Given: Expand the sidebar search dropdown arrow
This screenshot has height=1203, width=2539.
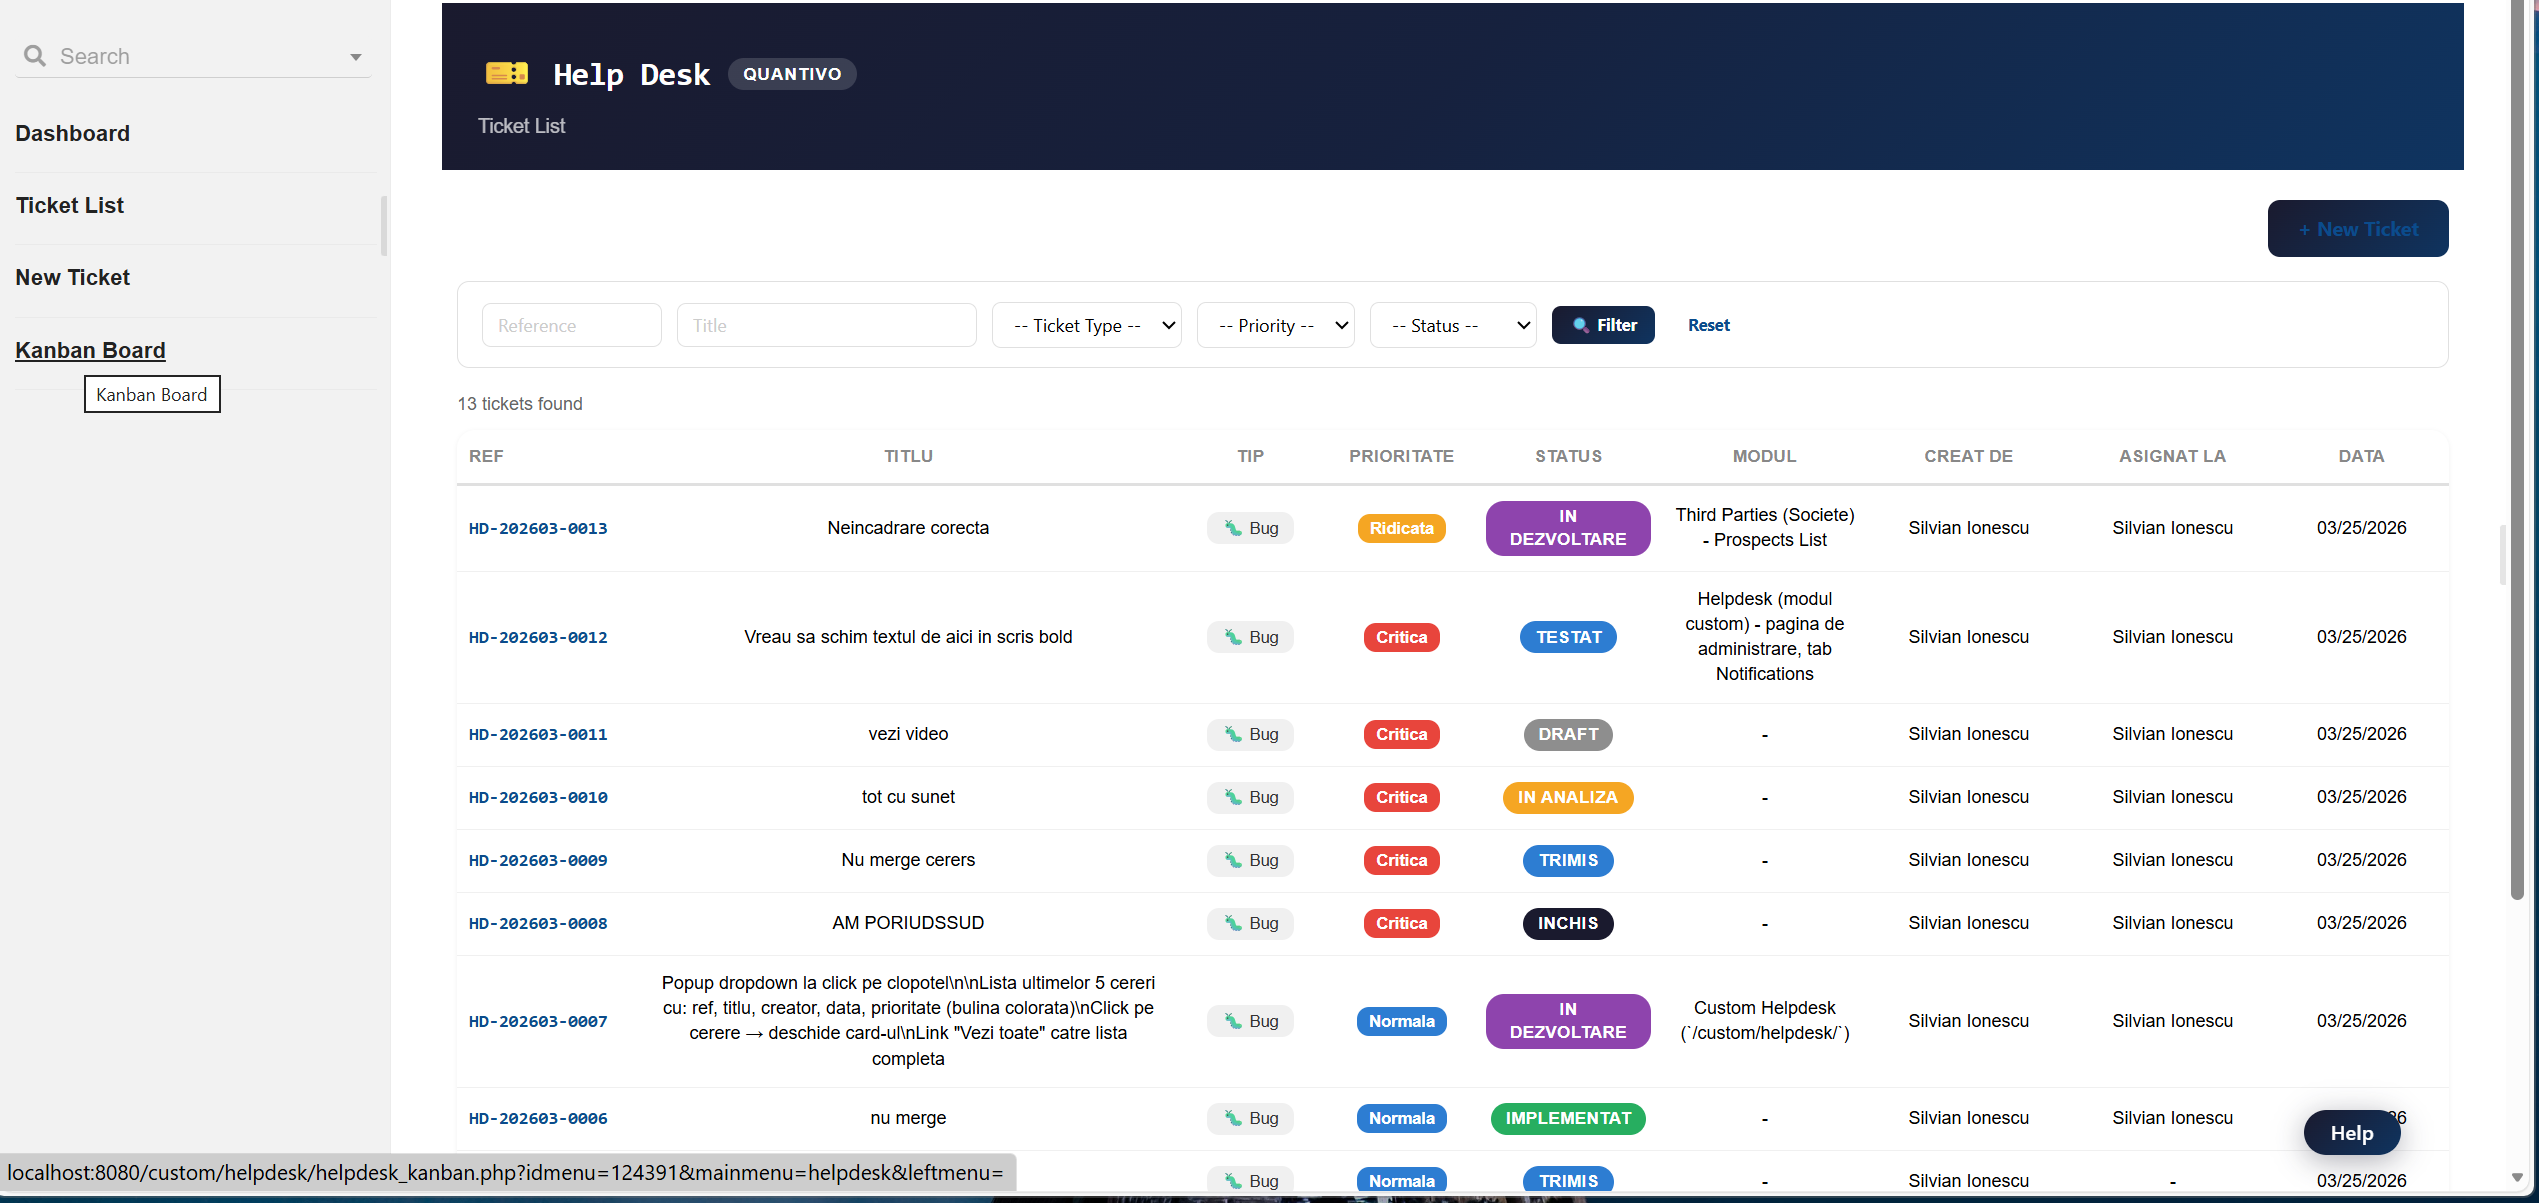Looking at the screenshot, I should [x=355, y=57].
